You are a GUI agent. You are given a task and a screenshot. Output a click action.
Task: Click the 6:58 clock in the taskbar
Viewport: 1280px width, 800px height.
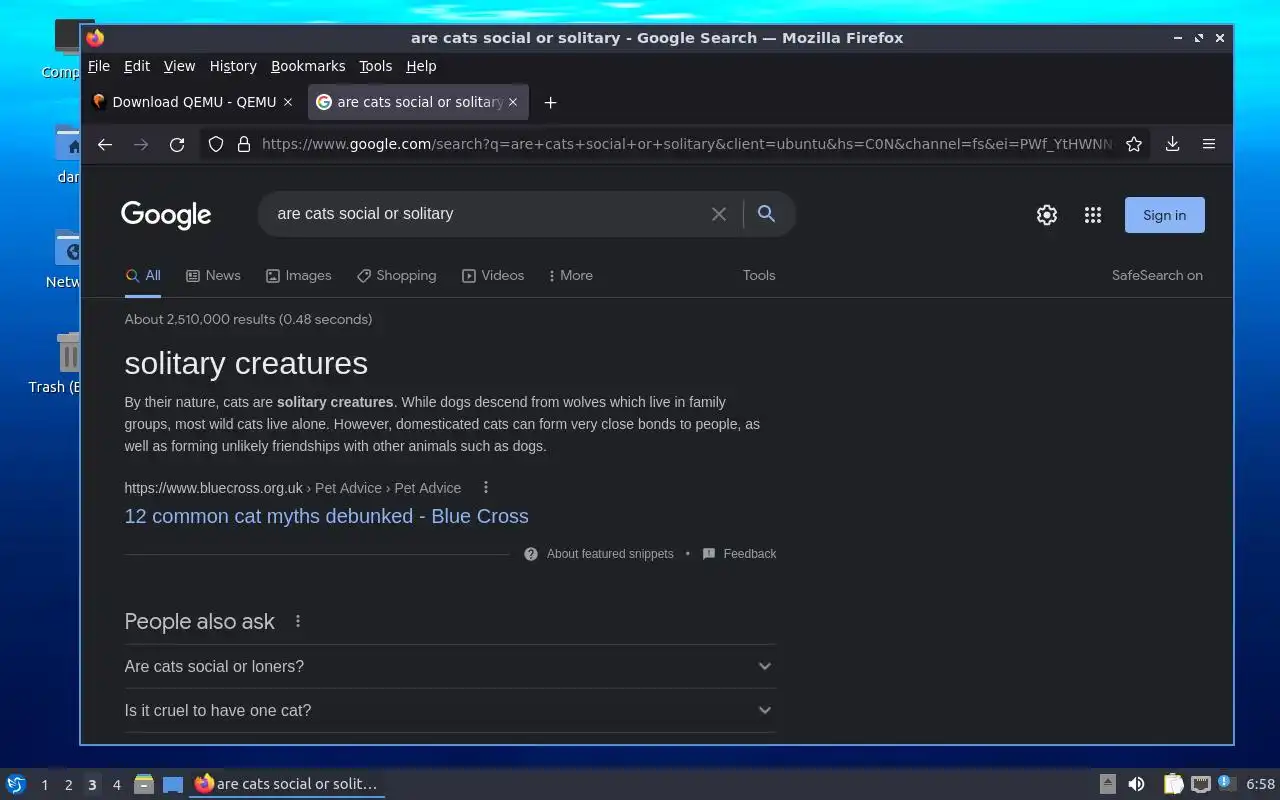click(1260, 784)
